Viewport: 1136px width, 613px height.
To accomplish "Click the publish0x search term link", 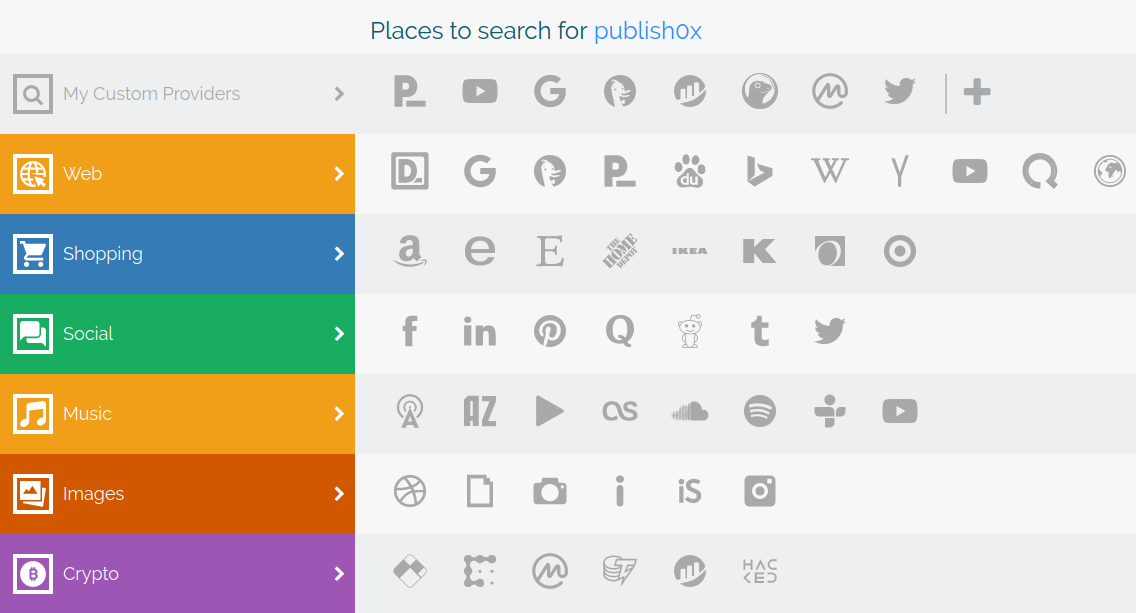I will 648,31.
